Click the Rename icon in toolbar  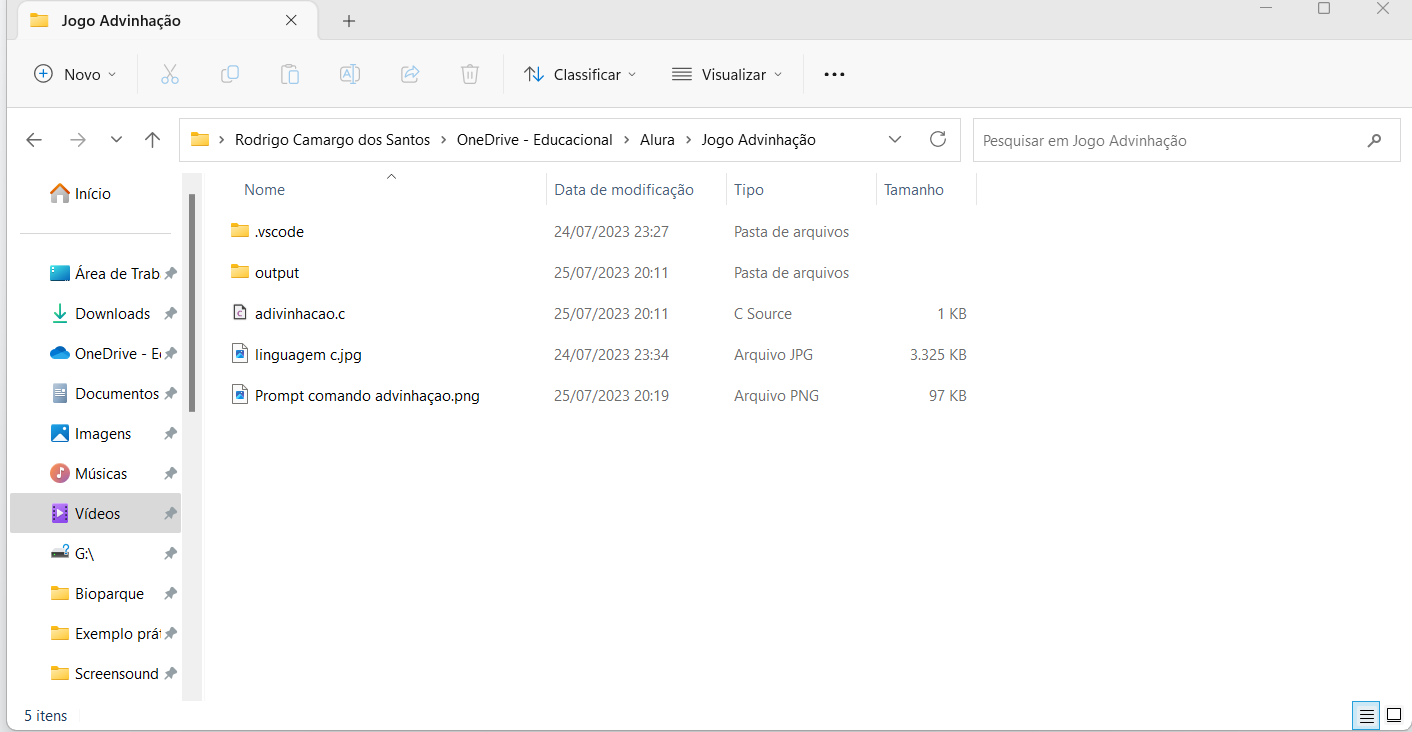point(350,74)
